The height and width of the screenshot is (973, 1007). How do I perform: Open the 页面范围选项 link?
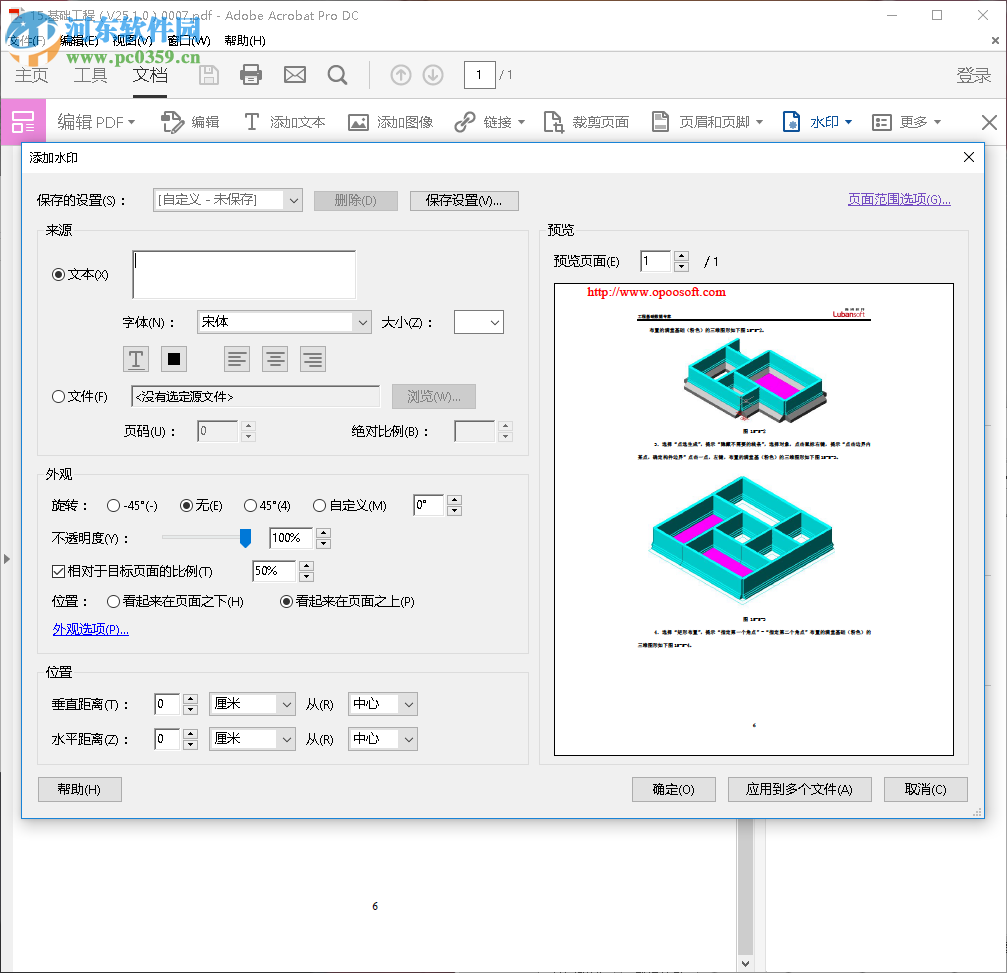point(898,198)
